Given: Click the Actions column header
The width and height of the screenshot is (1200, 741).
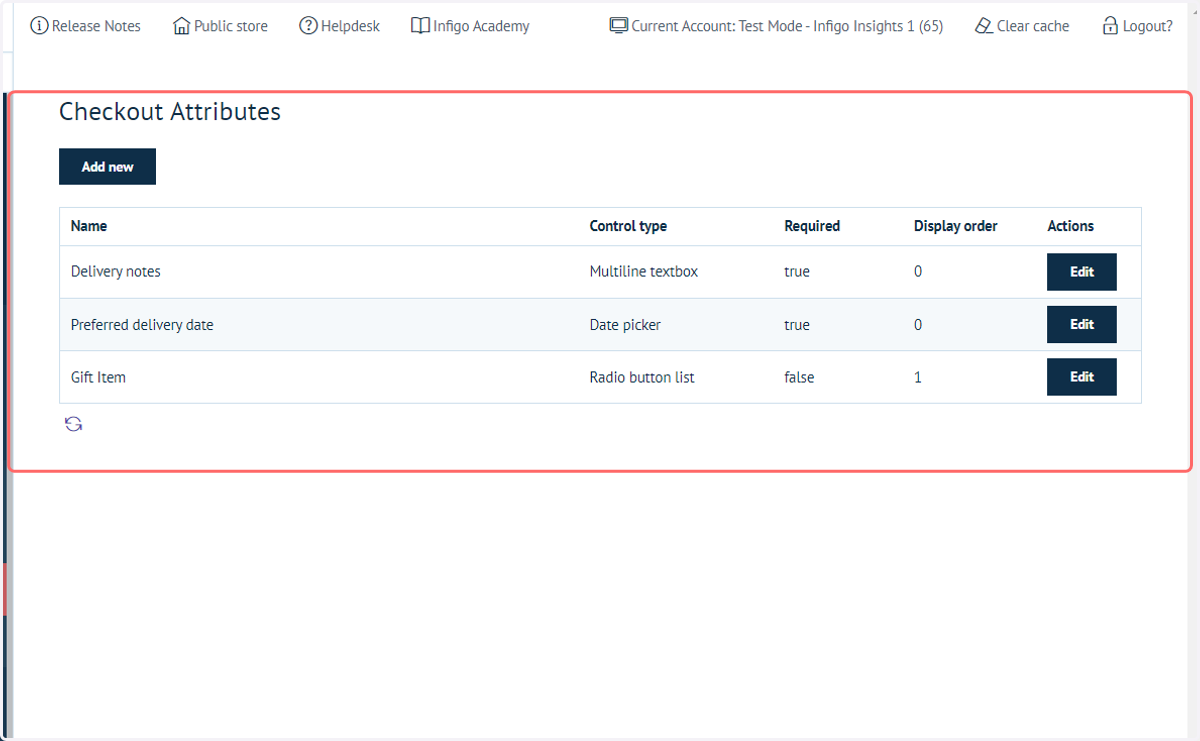Looking at the screenshot, I should (1071, 226).
